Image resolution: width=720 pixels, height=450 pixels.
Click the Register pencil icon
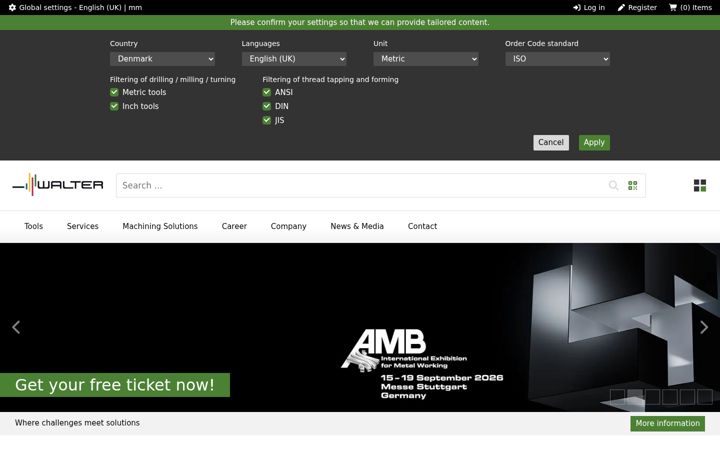pos(621,7)
